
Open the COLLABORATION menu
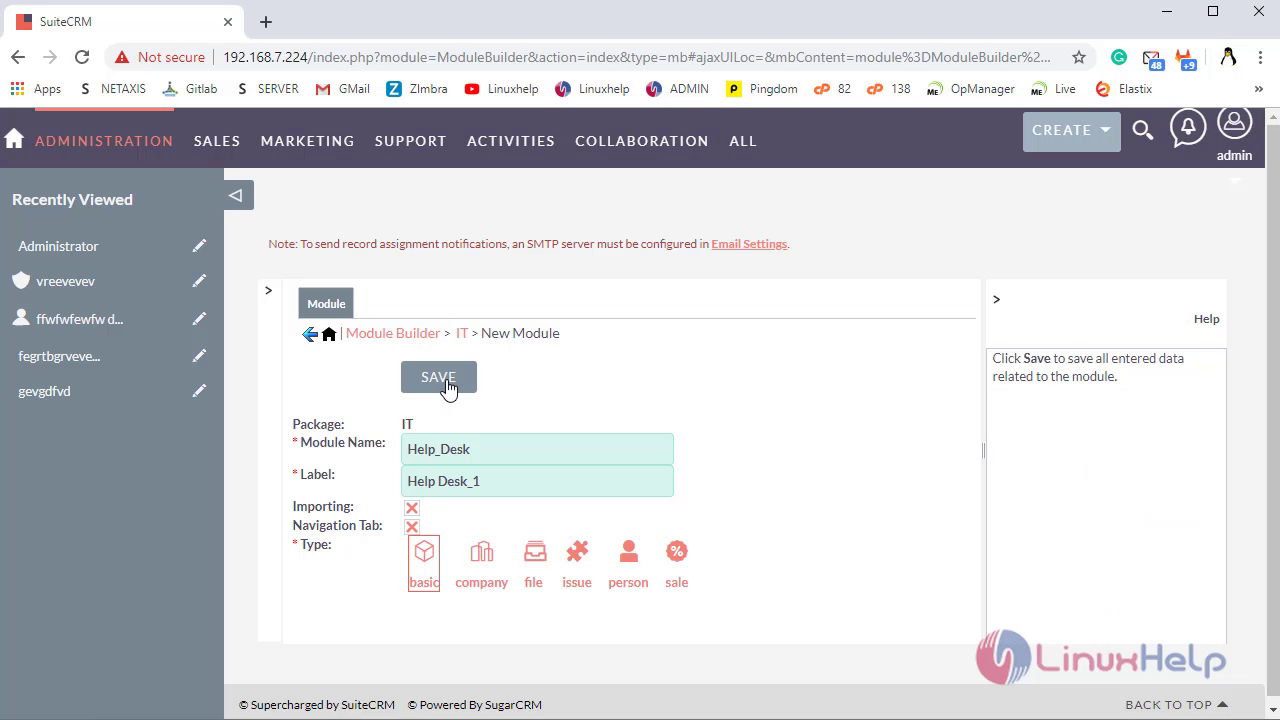pyautogui.click(x=642, y=141)
